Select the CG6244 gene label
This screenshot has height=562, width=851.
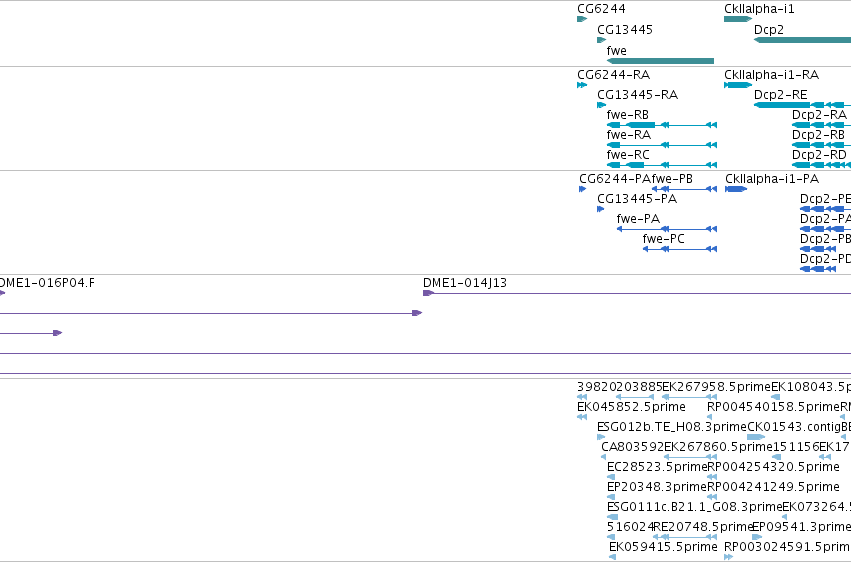coord(601,9)
